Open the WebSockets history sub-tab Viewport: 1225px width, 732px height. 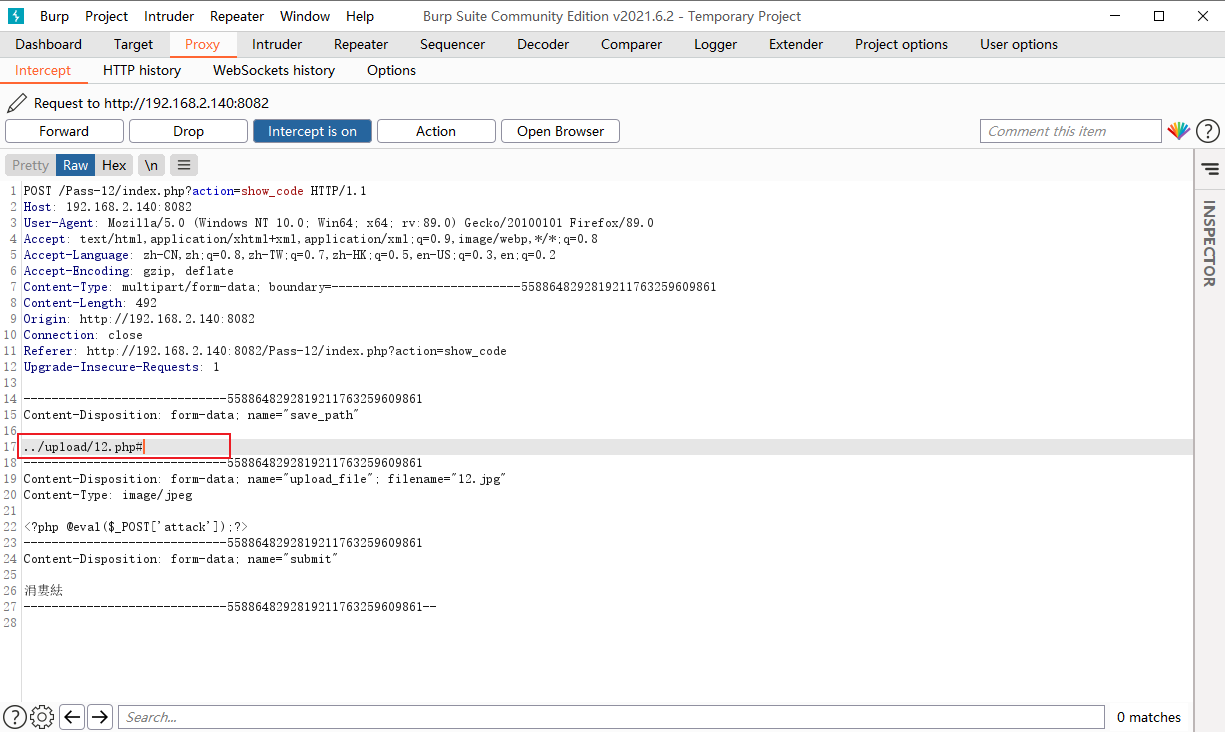coord(274,70)
